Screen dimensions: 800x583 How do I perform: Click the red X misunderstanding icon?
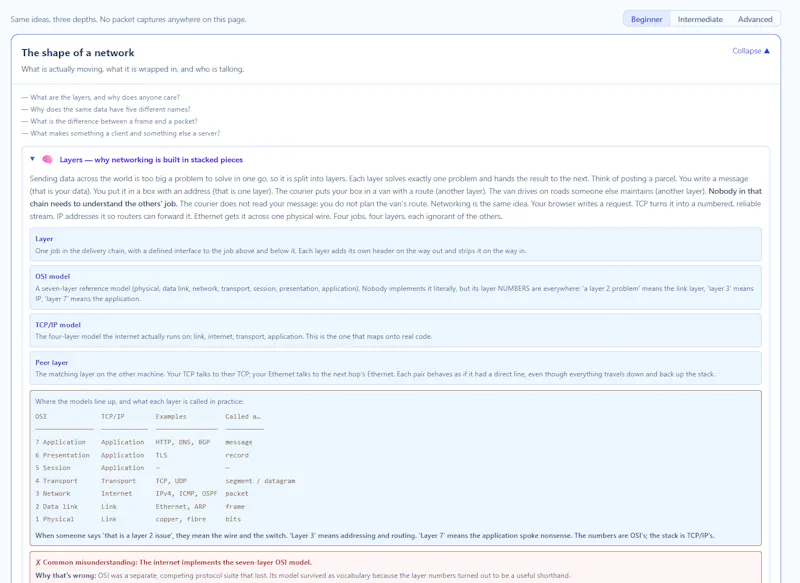38,563
